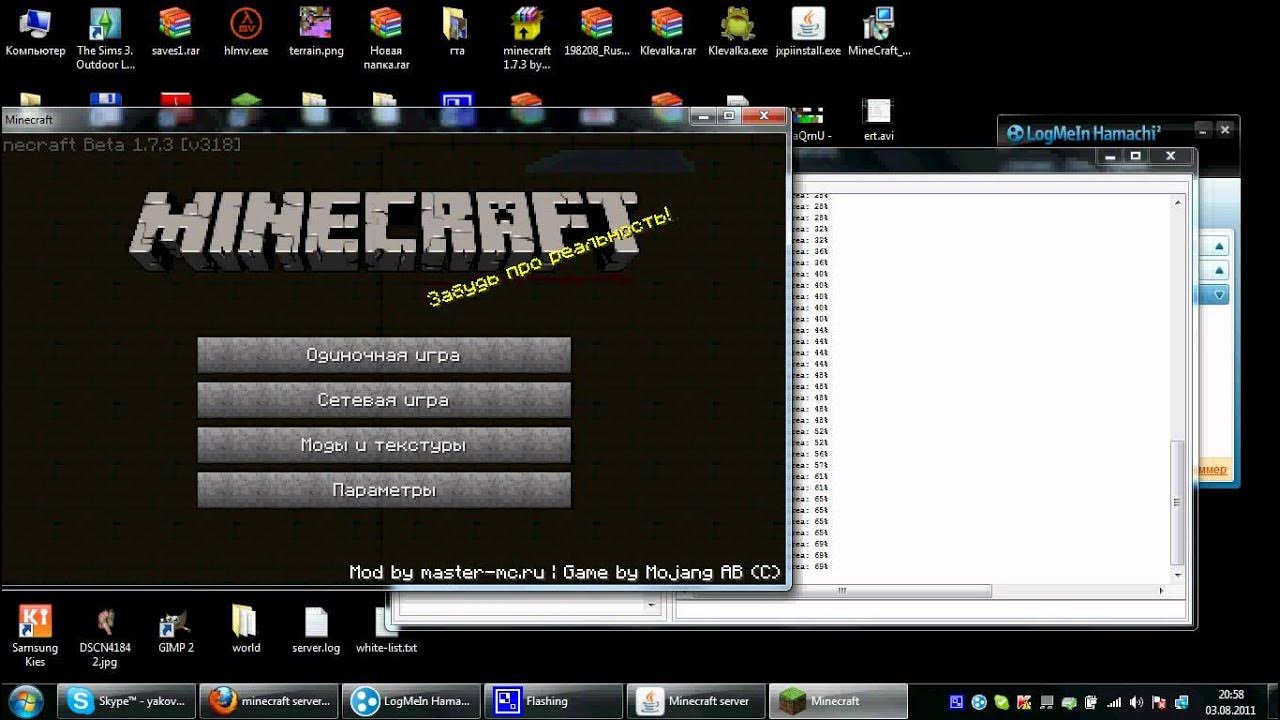Maximize the Minecraft server window

coord(1136,156)
